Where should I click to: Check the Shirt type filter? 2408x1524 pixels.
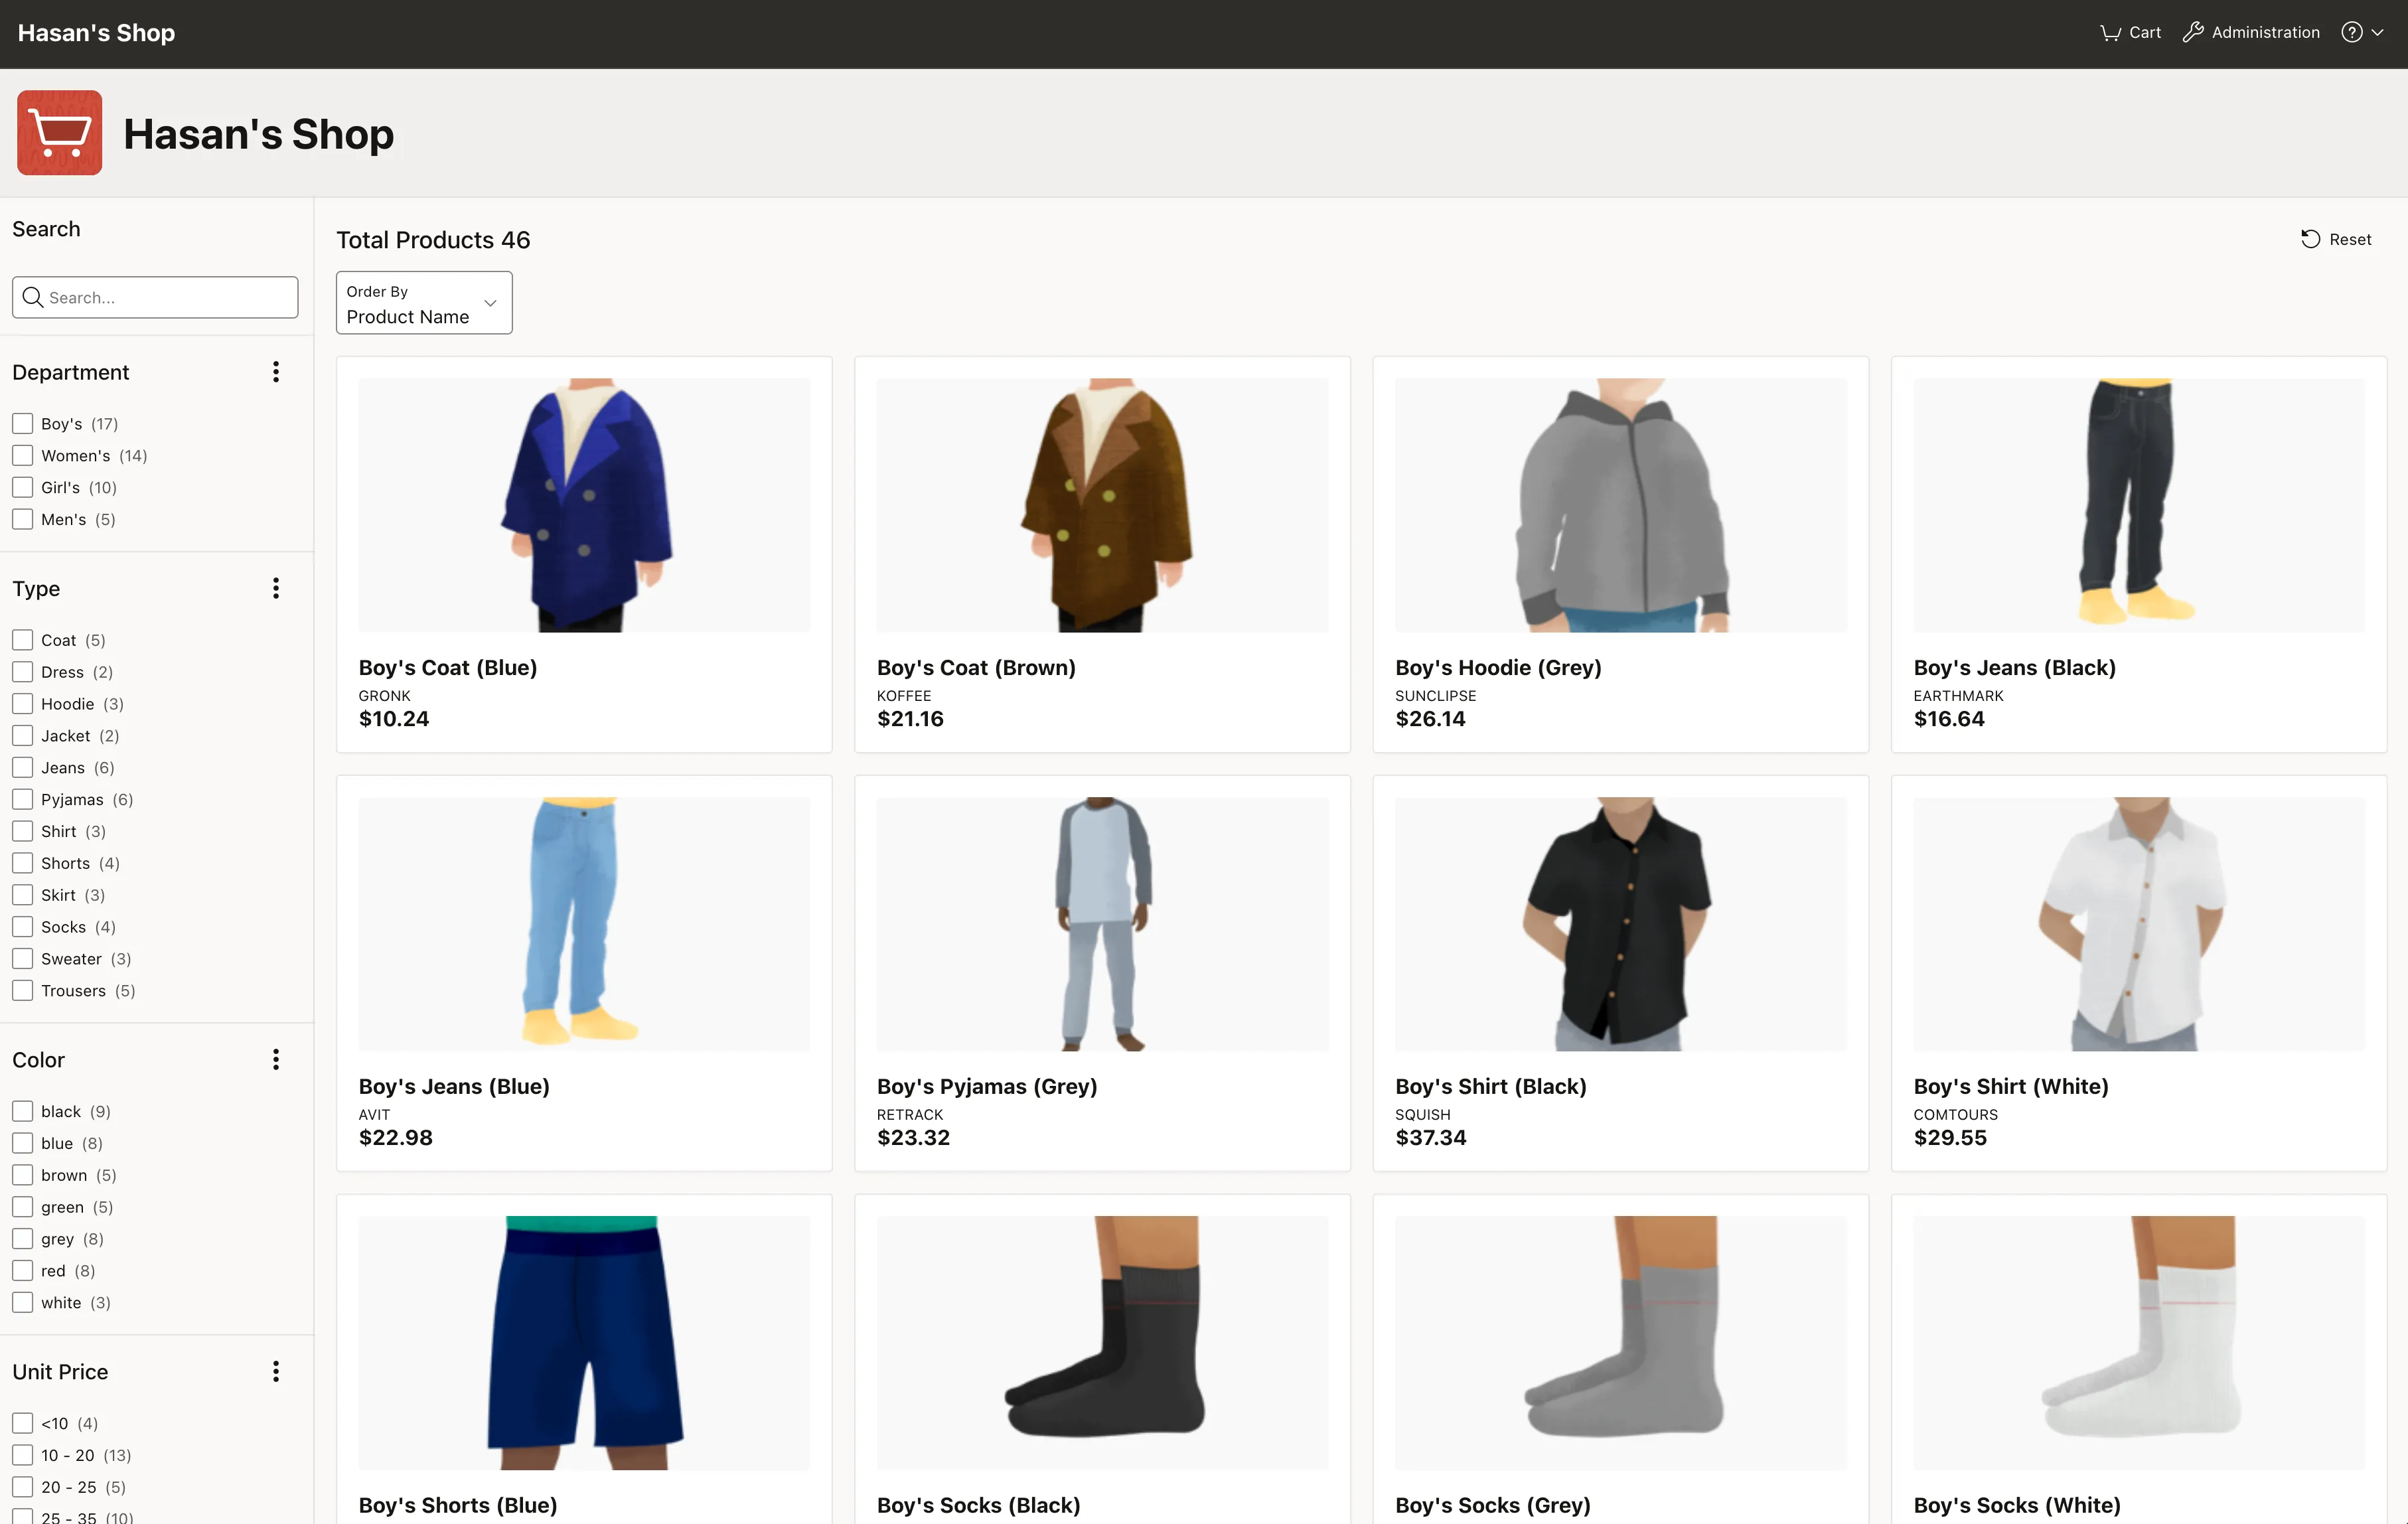[23, 832]
